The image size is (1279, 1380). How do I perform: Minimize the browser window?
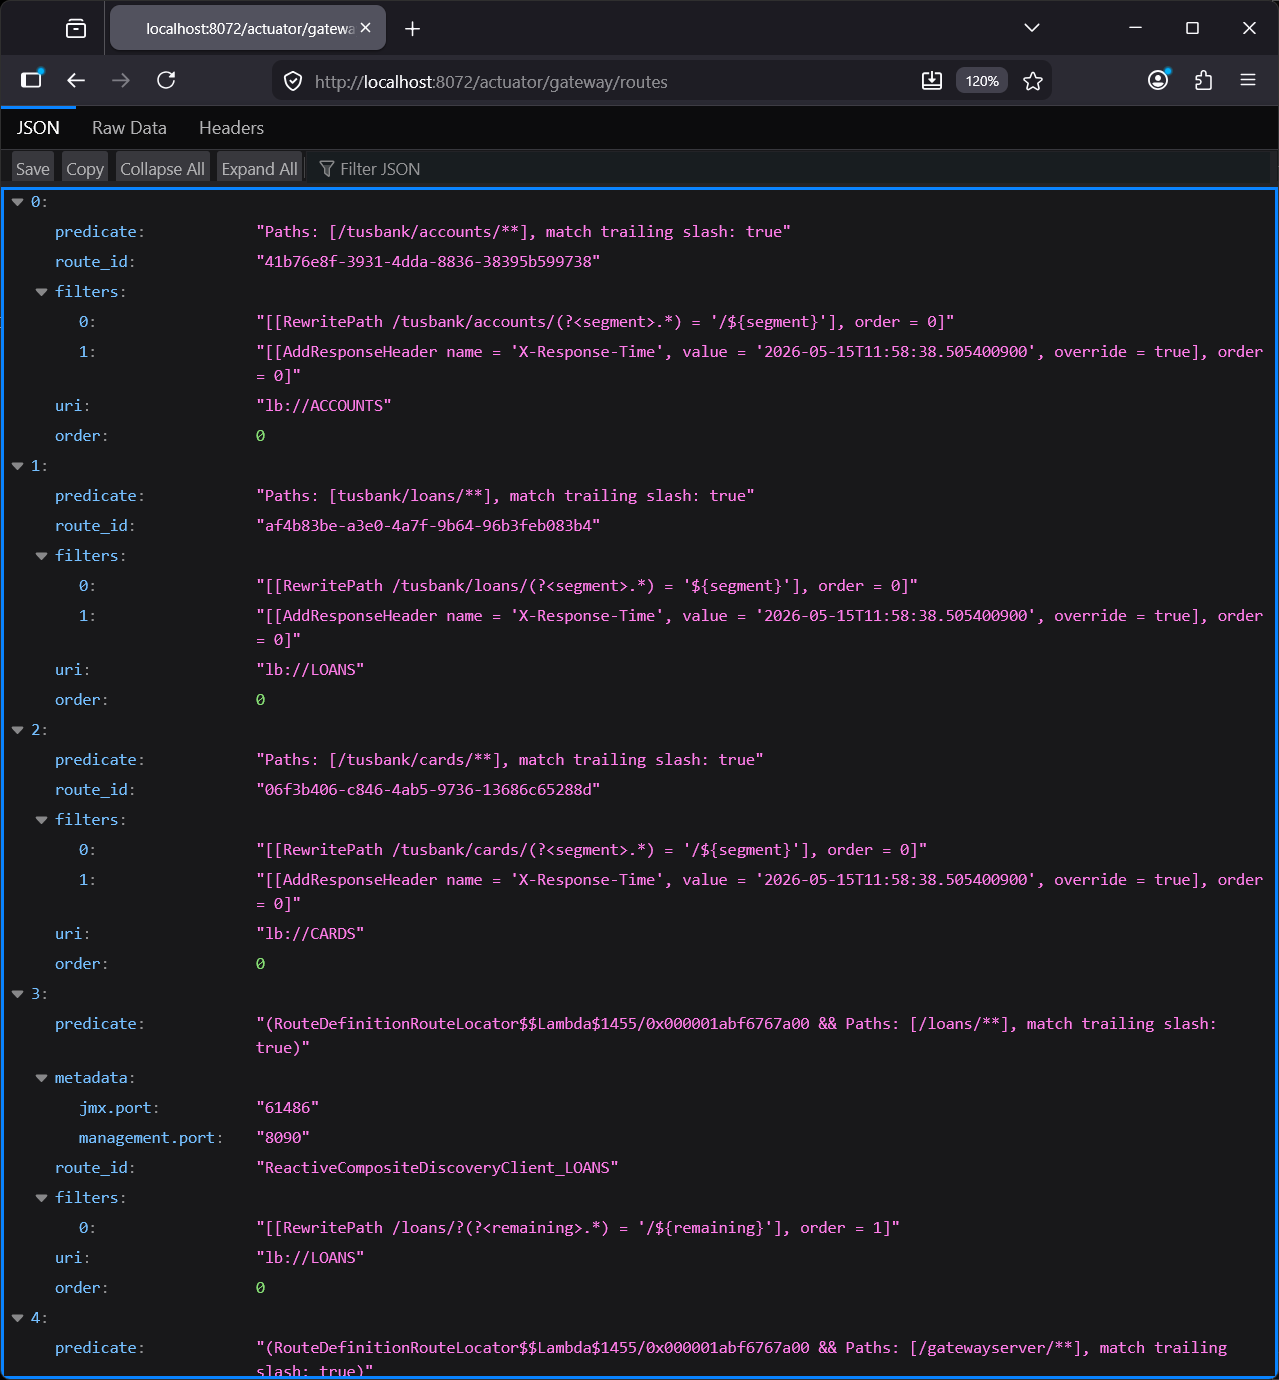click(1135, 28)
